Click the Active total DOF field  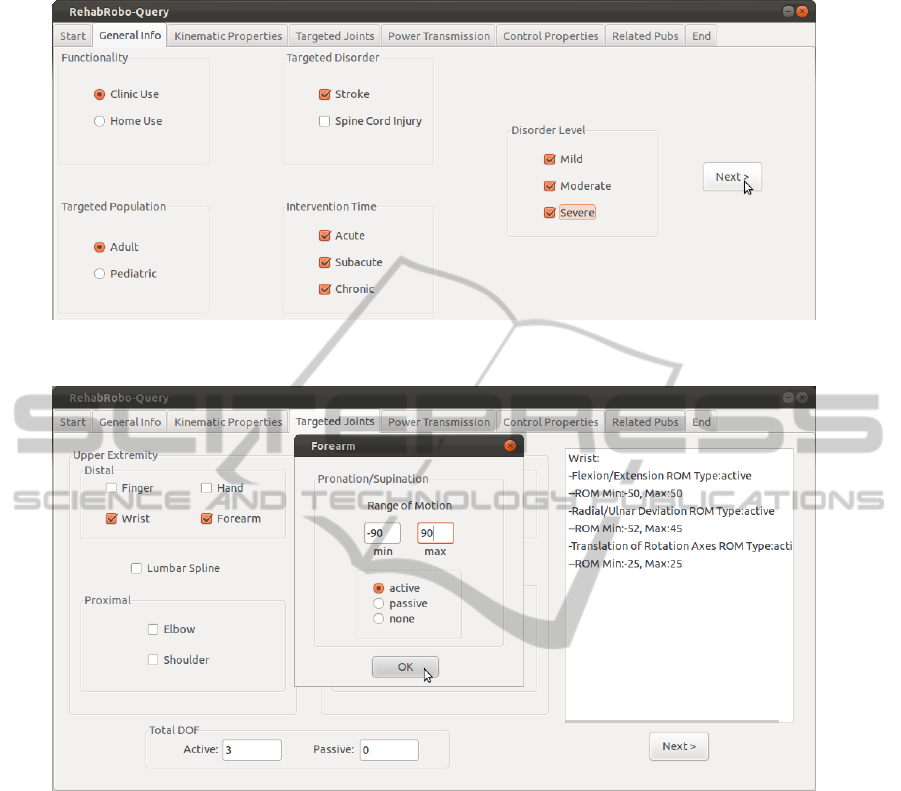click(x=251, y=749)
